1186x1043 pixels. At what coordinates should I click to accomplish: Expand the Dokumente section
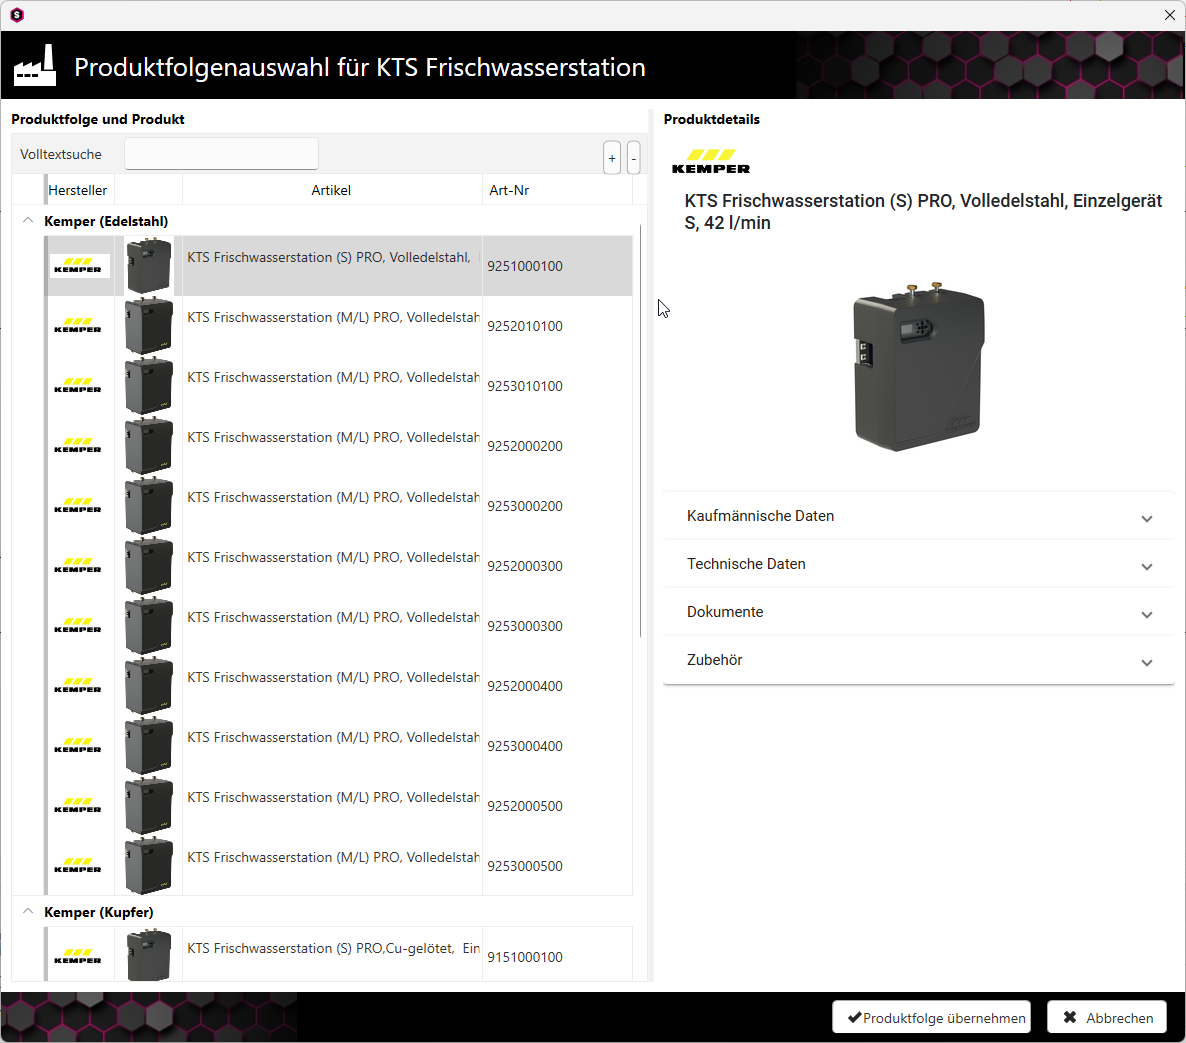point(918,612)
